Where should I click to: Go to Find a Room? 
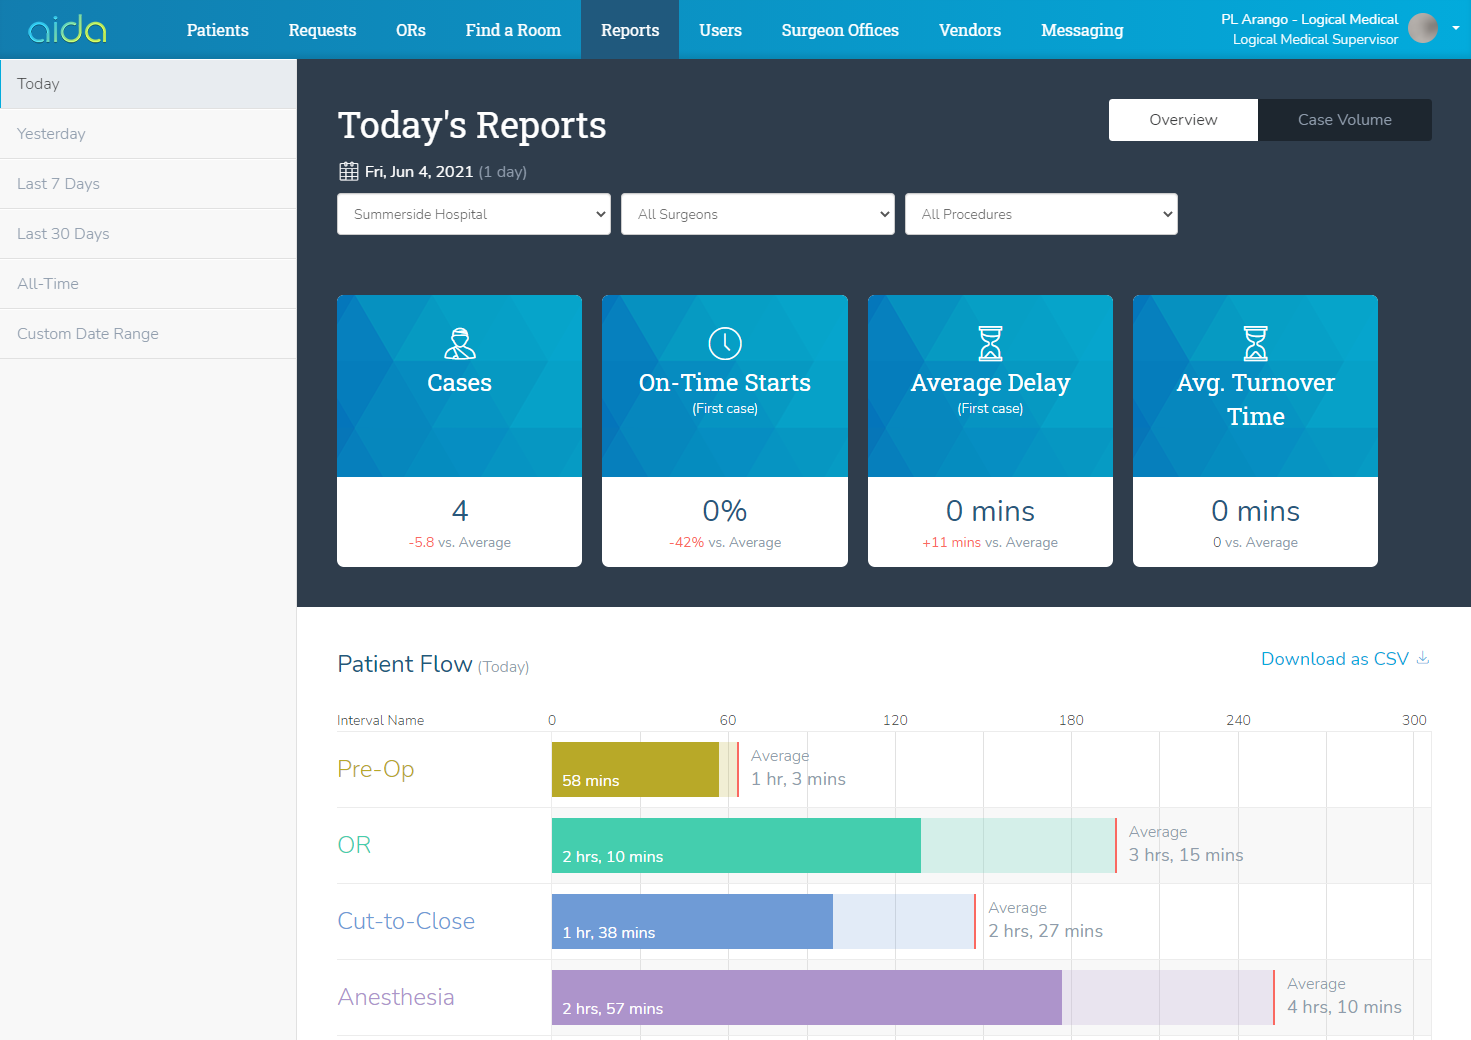(x=513, y=30)
